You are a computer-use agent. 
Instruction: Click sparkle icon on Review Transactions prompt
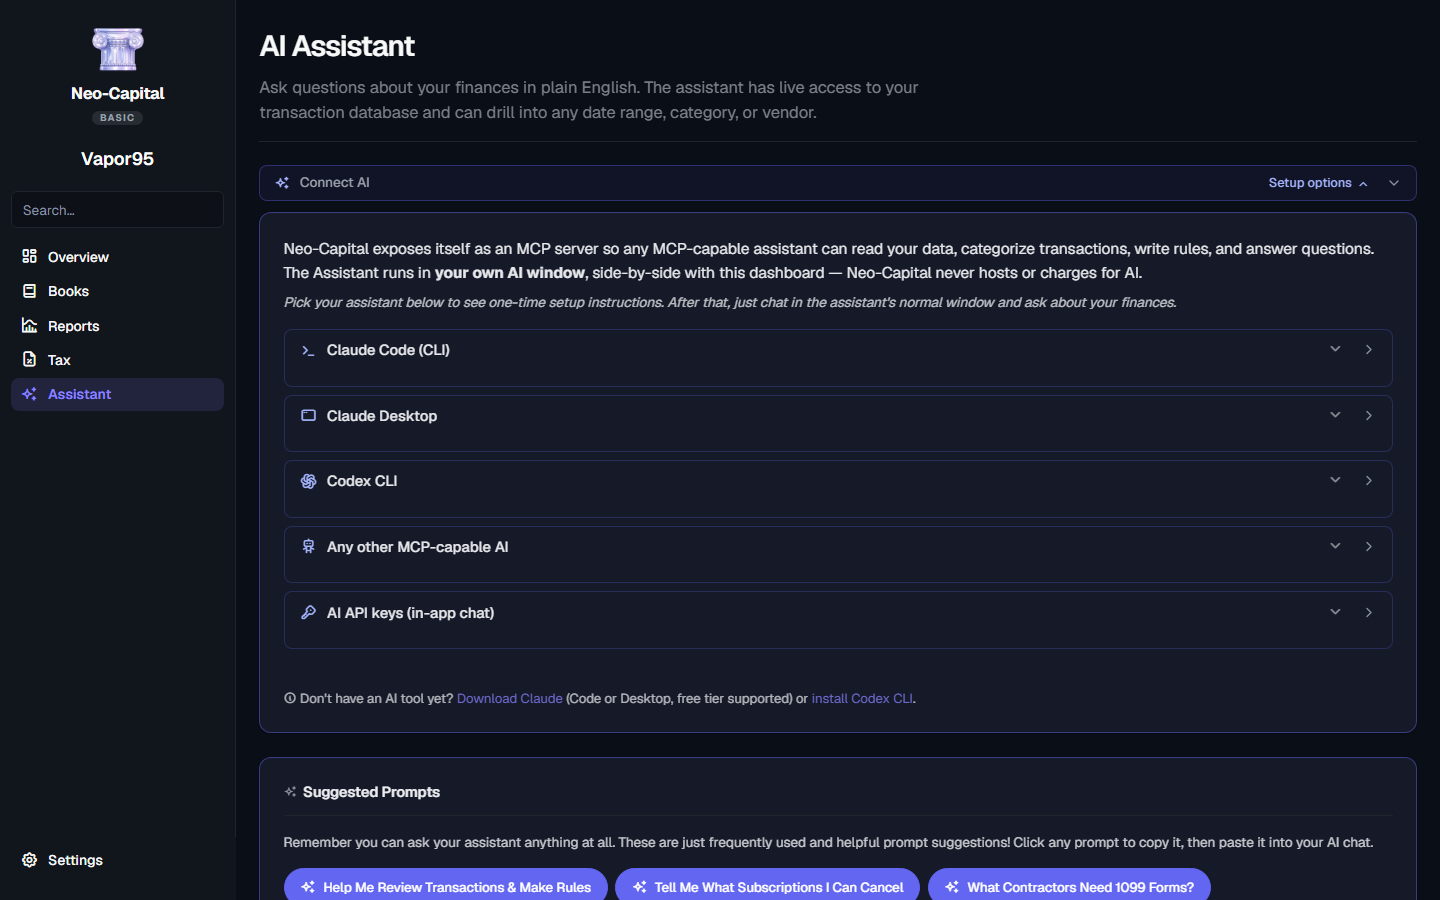pyautogui.click(x=308, y=887)
